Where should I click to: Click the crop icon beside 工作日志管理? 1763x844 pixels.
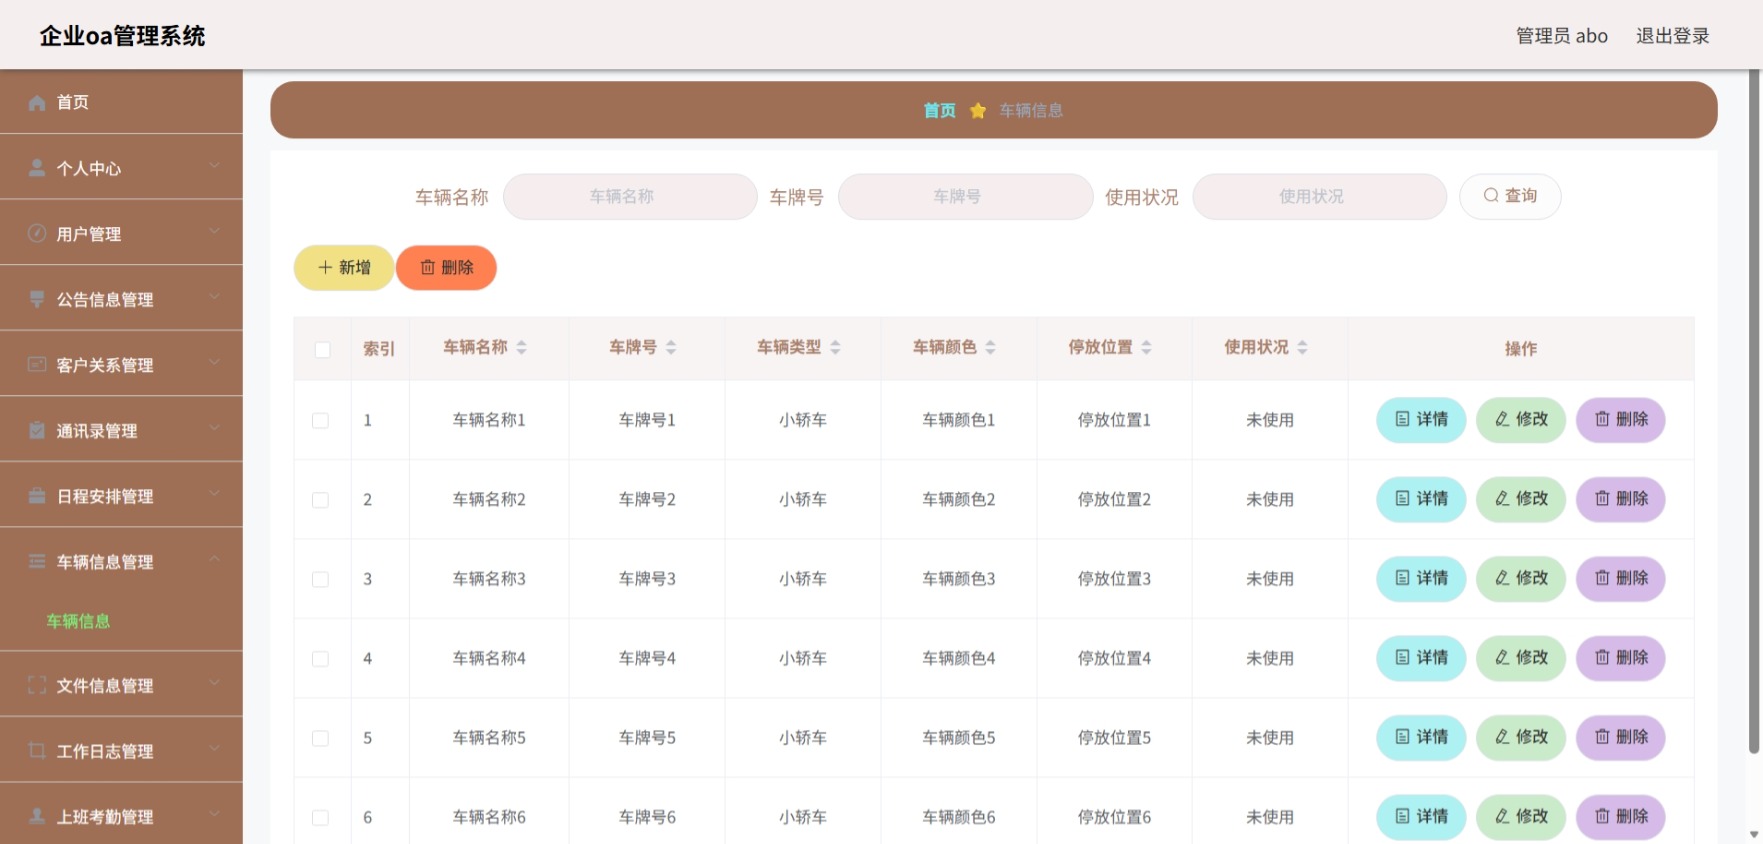37,750
